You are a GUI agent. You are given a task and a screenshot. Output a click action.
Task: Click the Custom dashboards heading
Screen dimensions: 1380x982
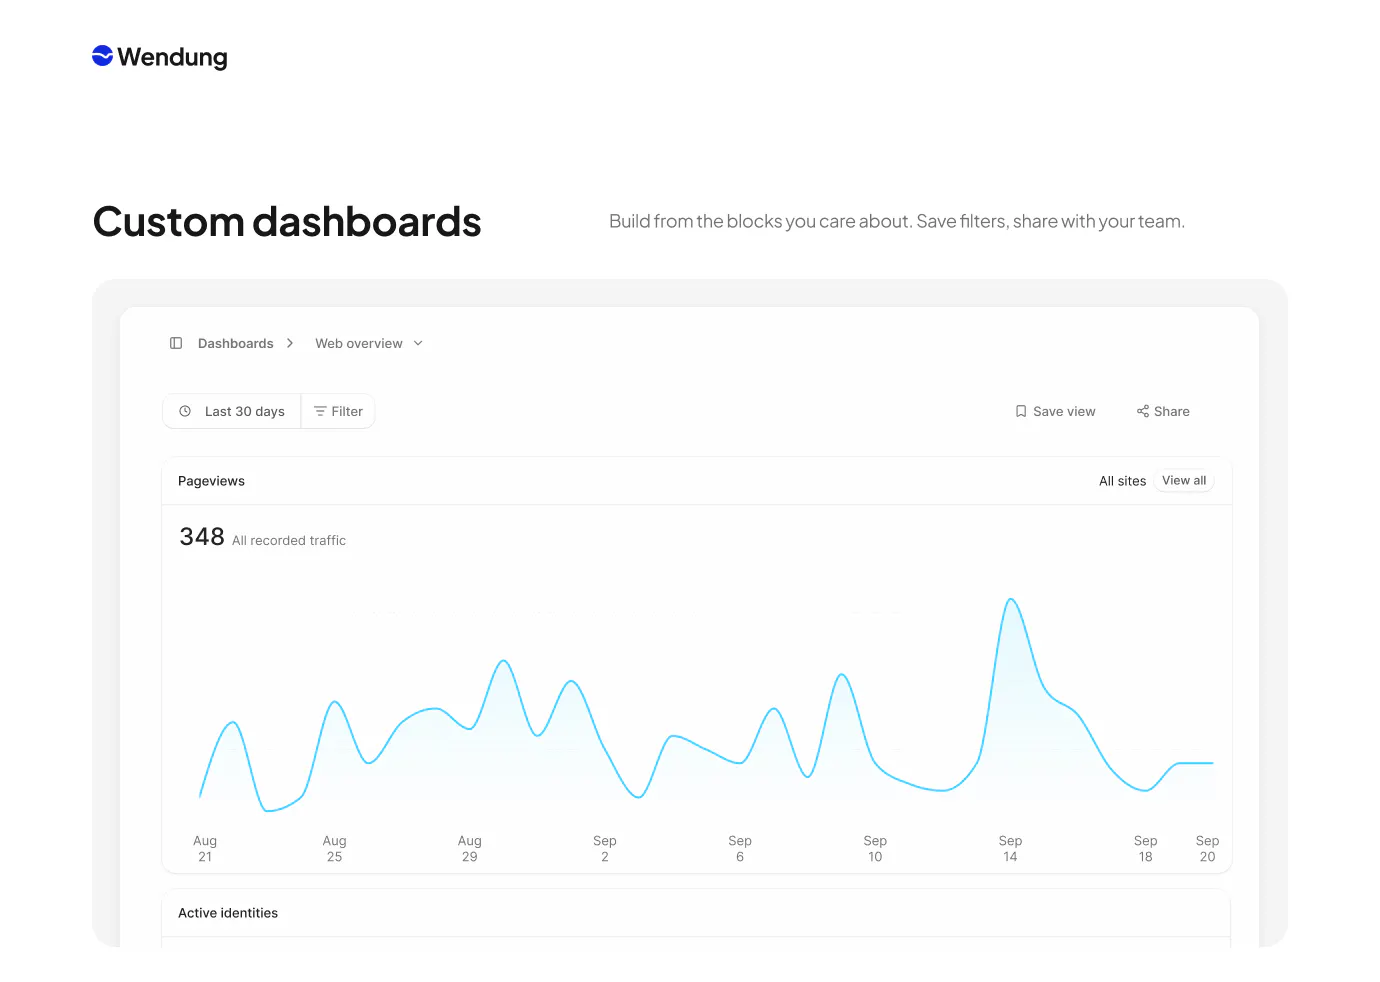pyautogui.click(x=287, y=222)
